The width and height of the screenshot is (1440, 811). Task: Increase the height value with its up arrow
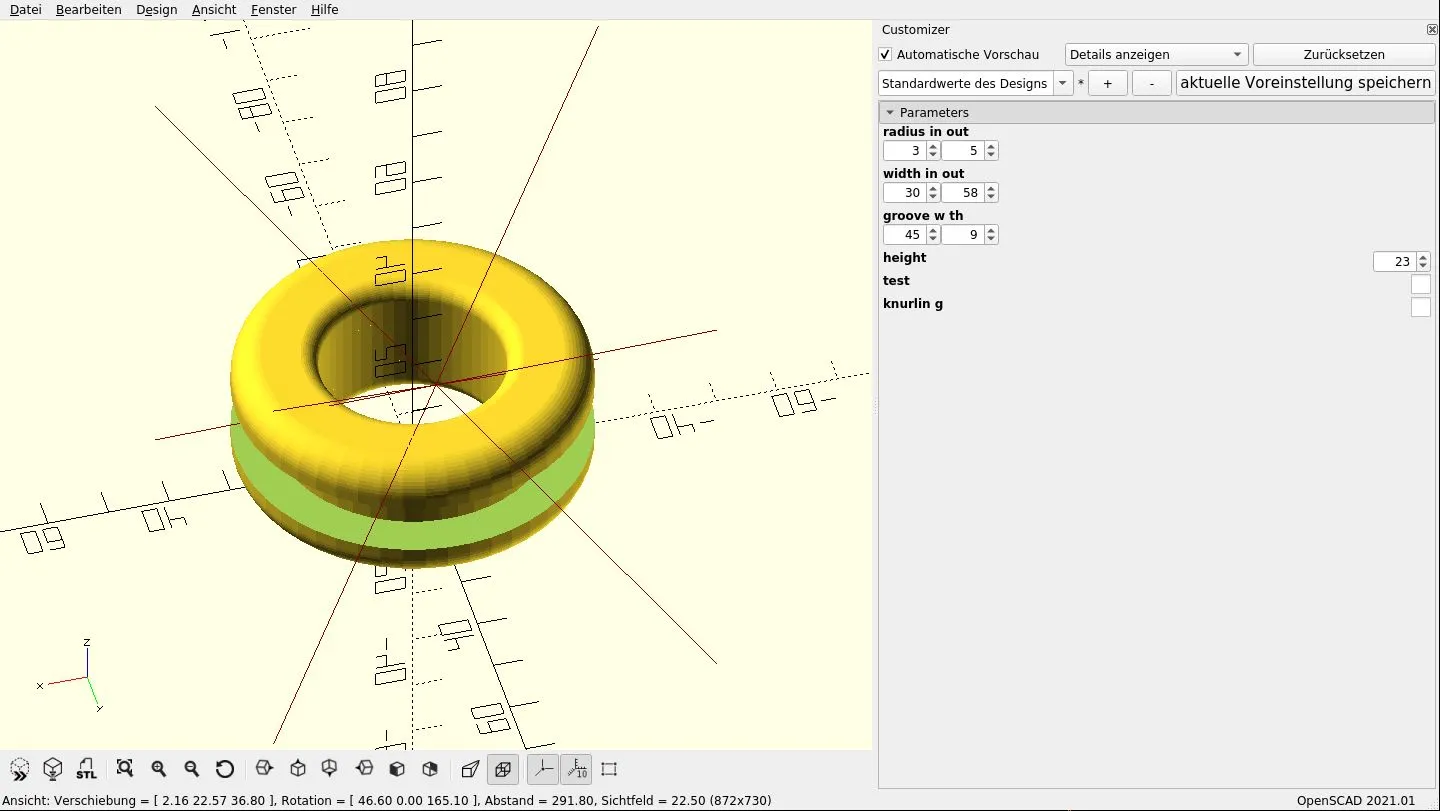[1423, 257]
